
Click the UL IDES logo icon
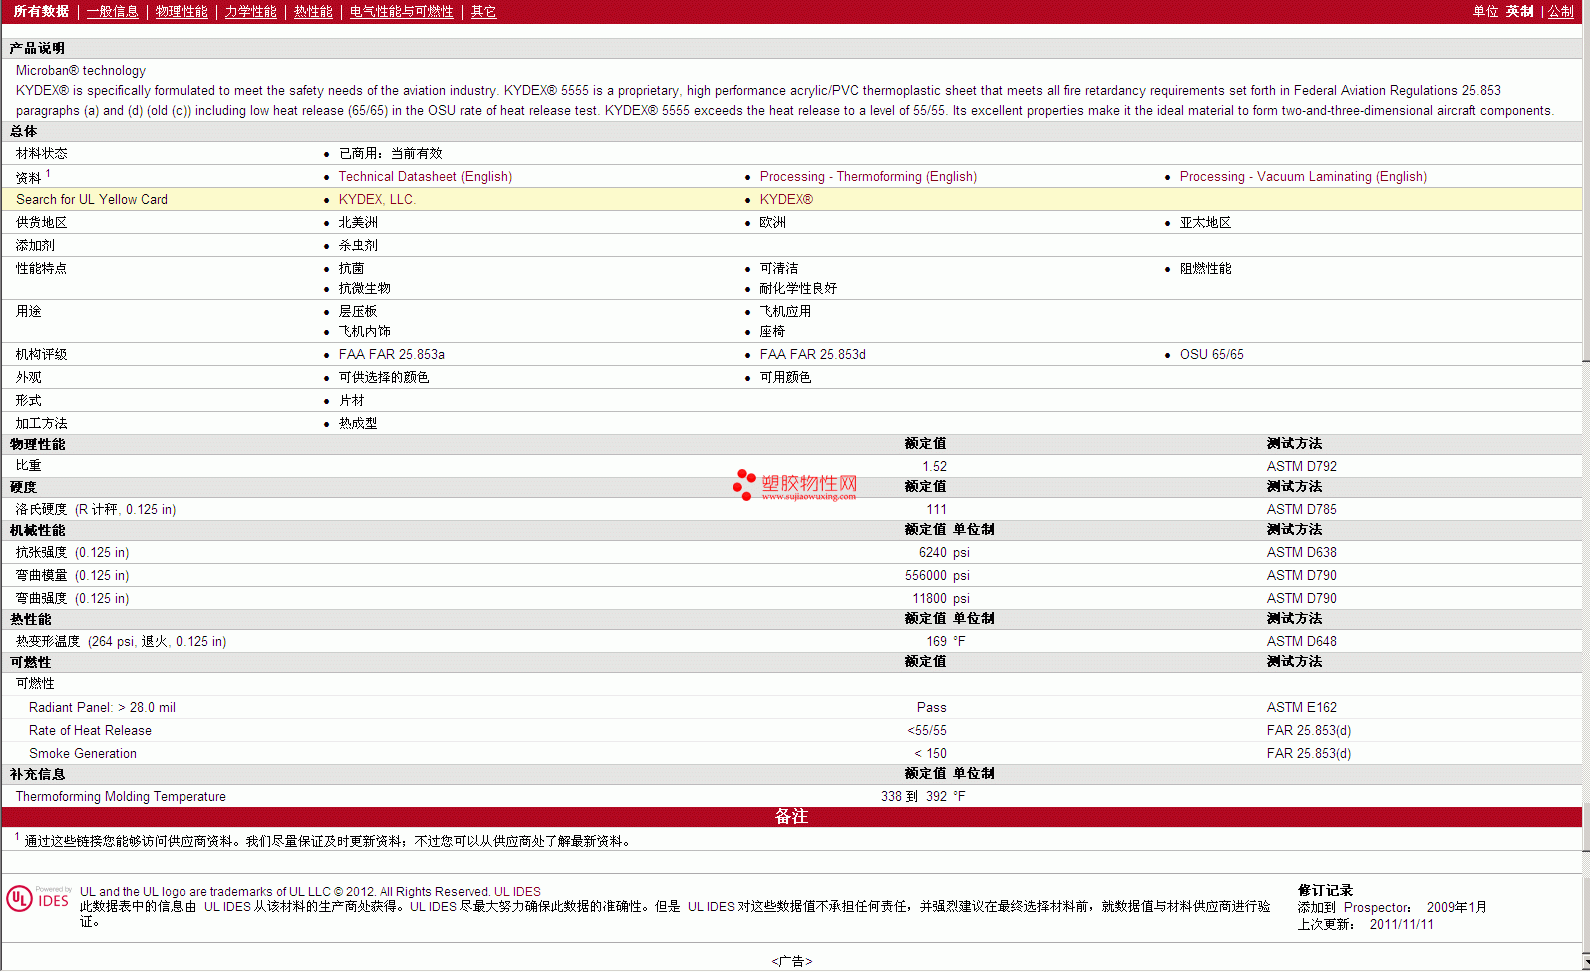pyautogui.click(x=38, y=898)
